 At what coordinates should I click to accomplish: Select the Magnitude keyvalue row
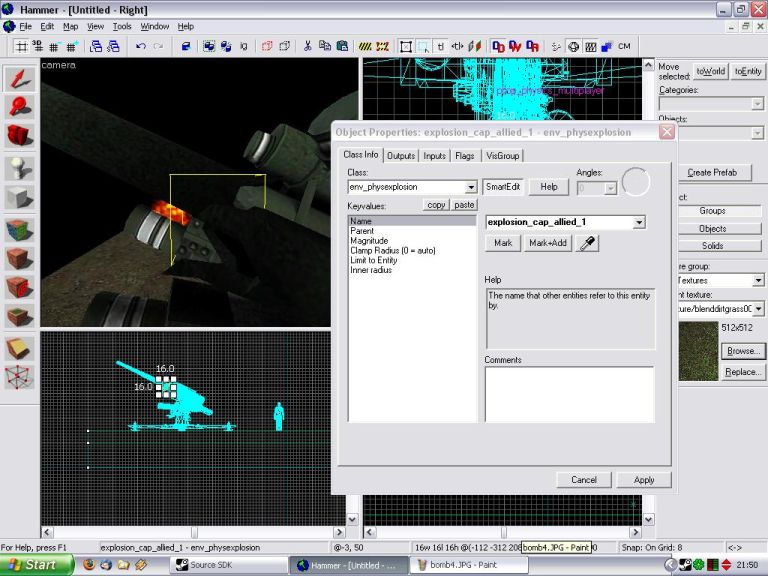pyautogui.click(x=411, y=240)
